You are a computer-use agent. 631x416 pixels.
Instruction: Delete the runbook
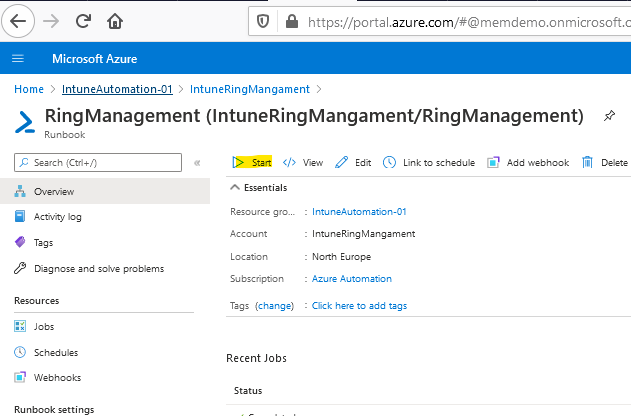point(604,163)
